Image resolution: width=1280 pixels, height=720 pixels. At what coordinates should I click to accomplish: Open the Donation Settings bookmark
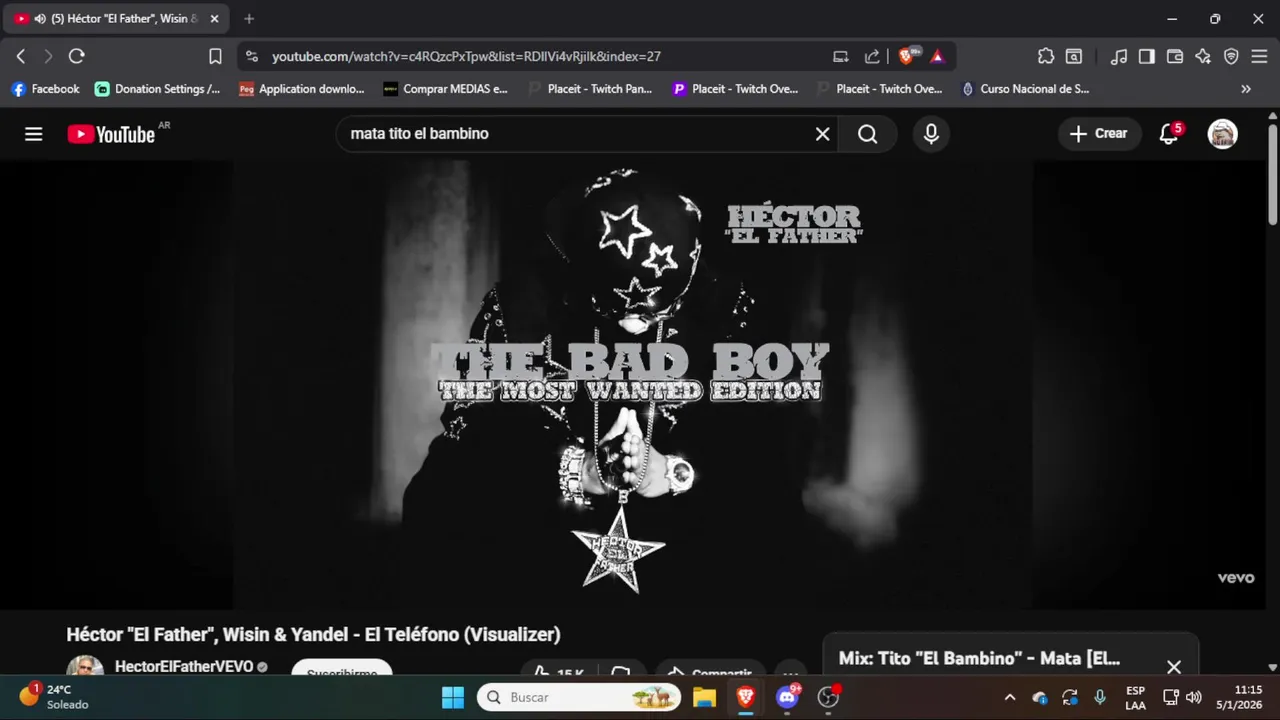[x=158, y=89]
